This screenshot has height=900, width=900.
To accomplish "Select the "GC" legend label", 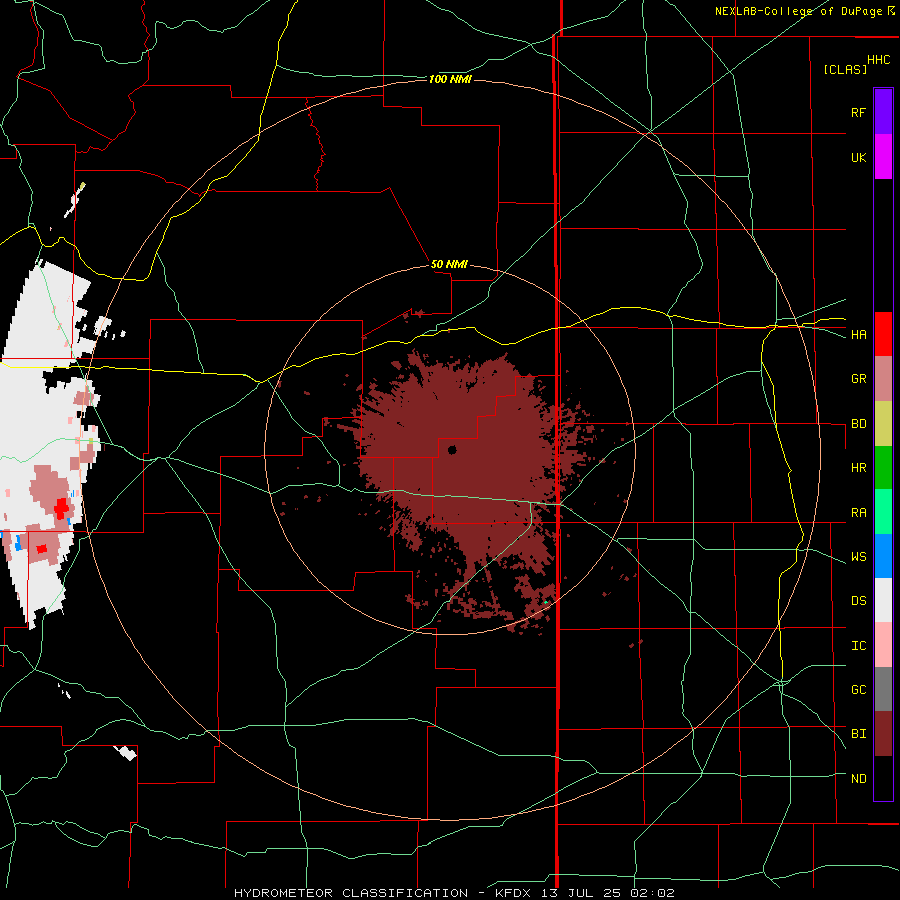I will (x=858, y=690).
